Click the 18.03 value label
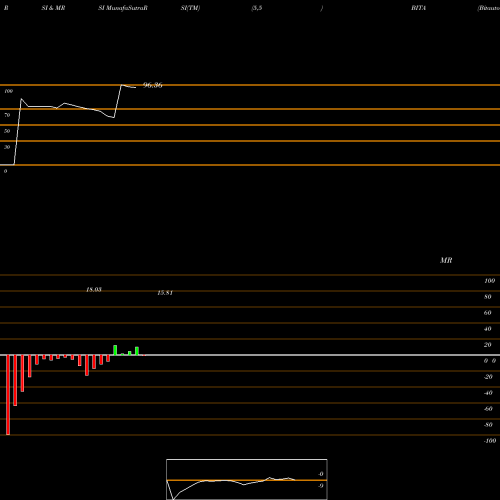This screenshot has height=500, width=500. (94, 289)
